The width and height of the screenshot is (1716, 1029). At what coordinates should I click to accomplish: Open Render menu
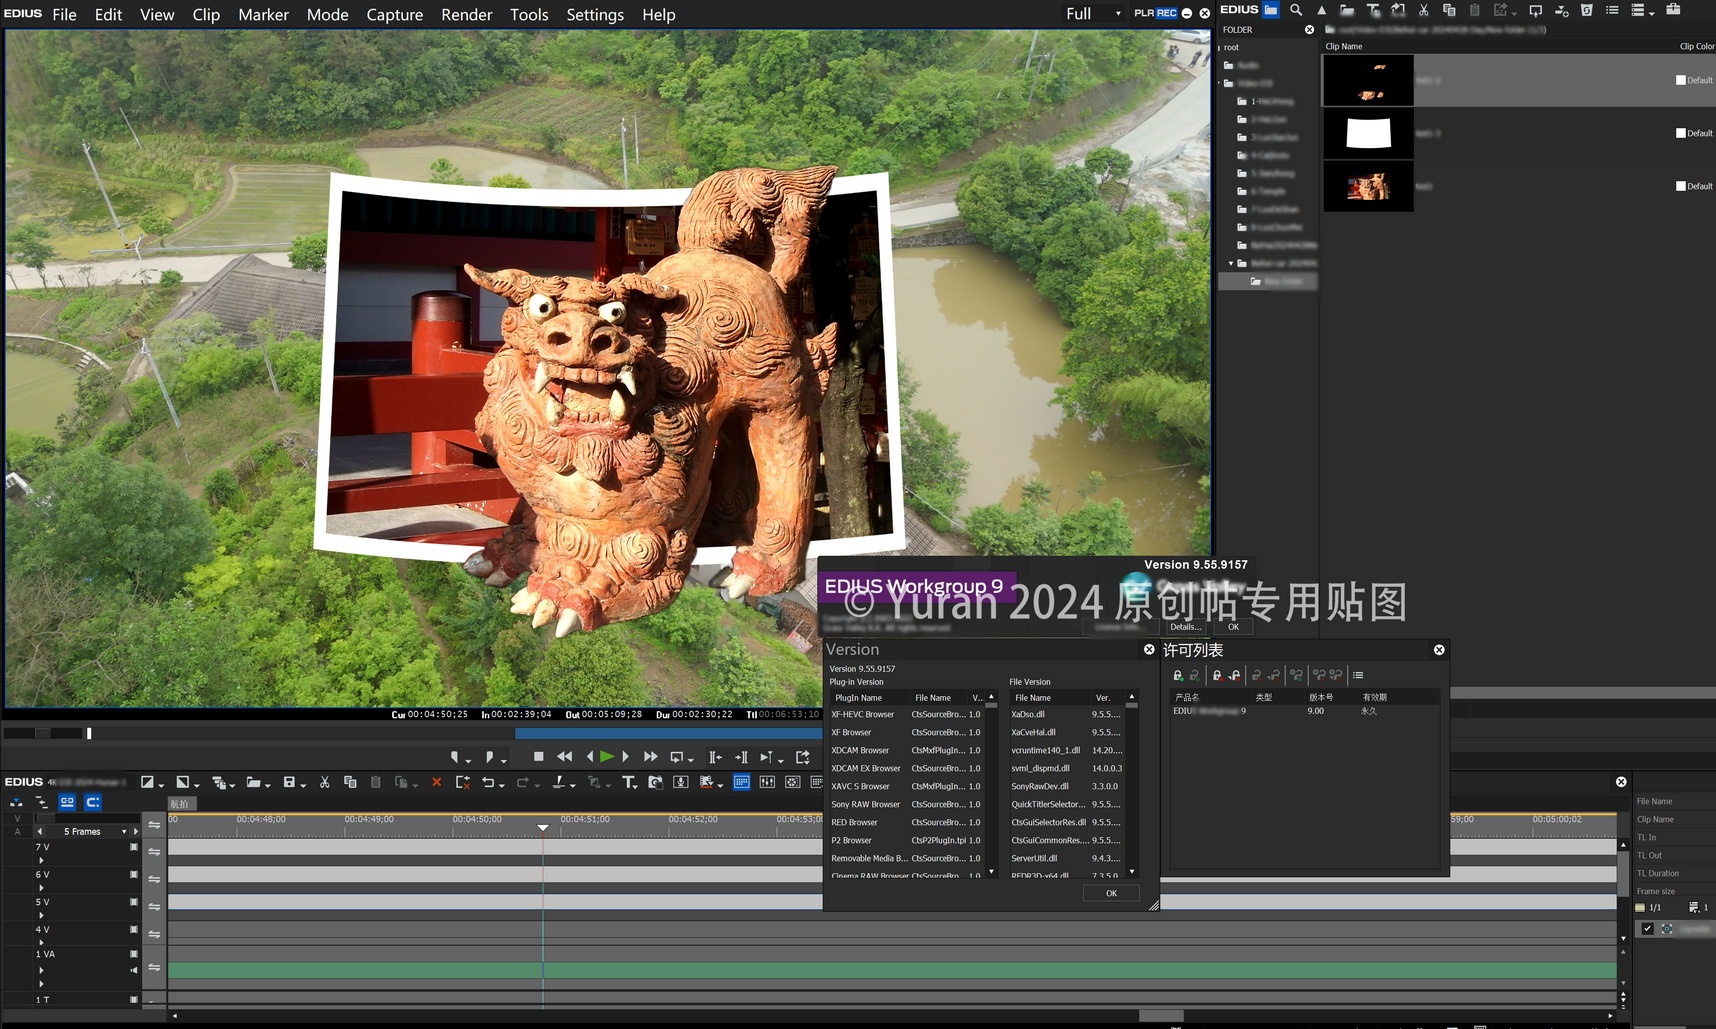pyautogui.click(x=467, y=14)
